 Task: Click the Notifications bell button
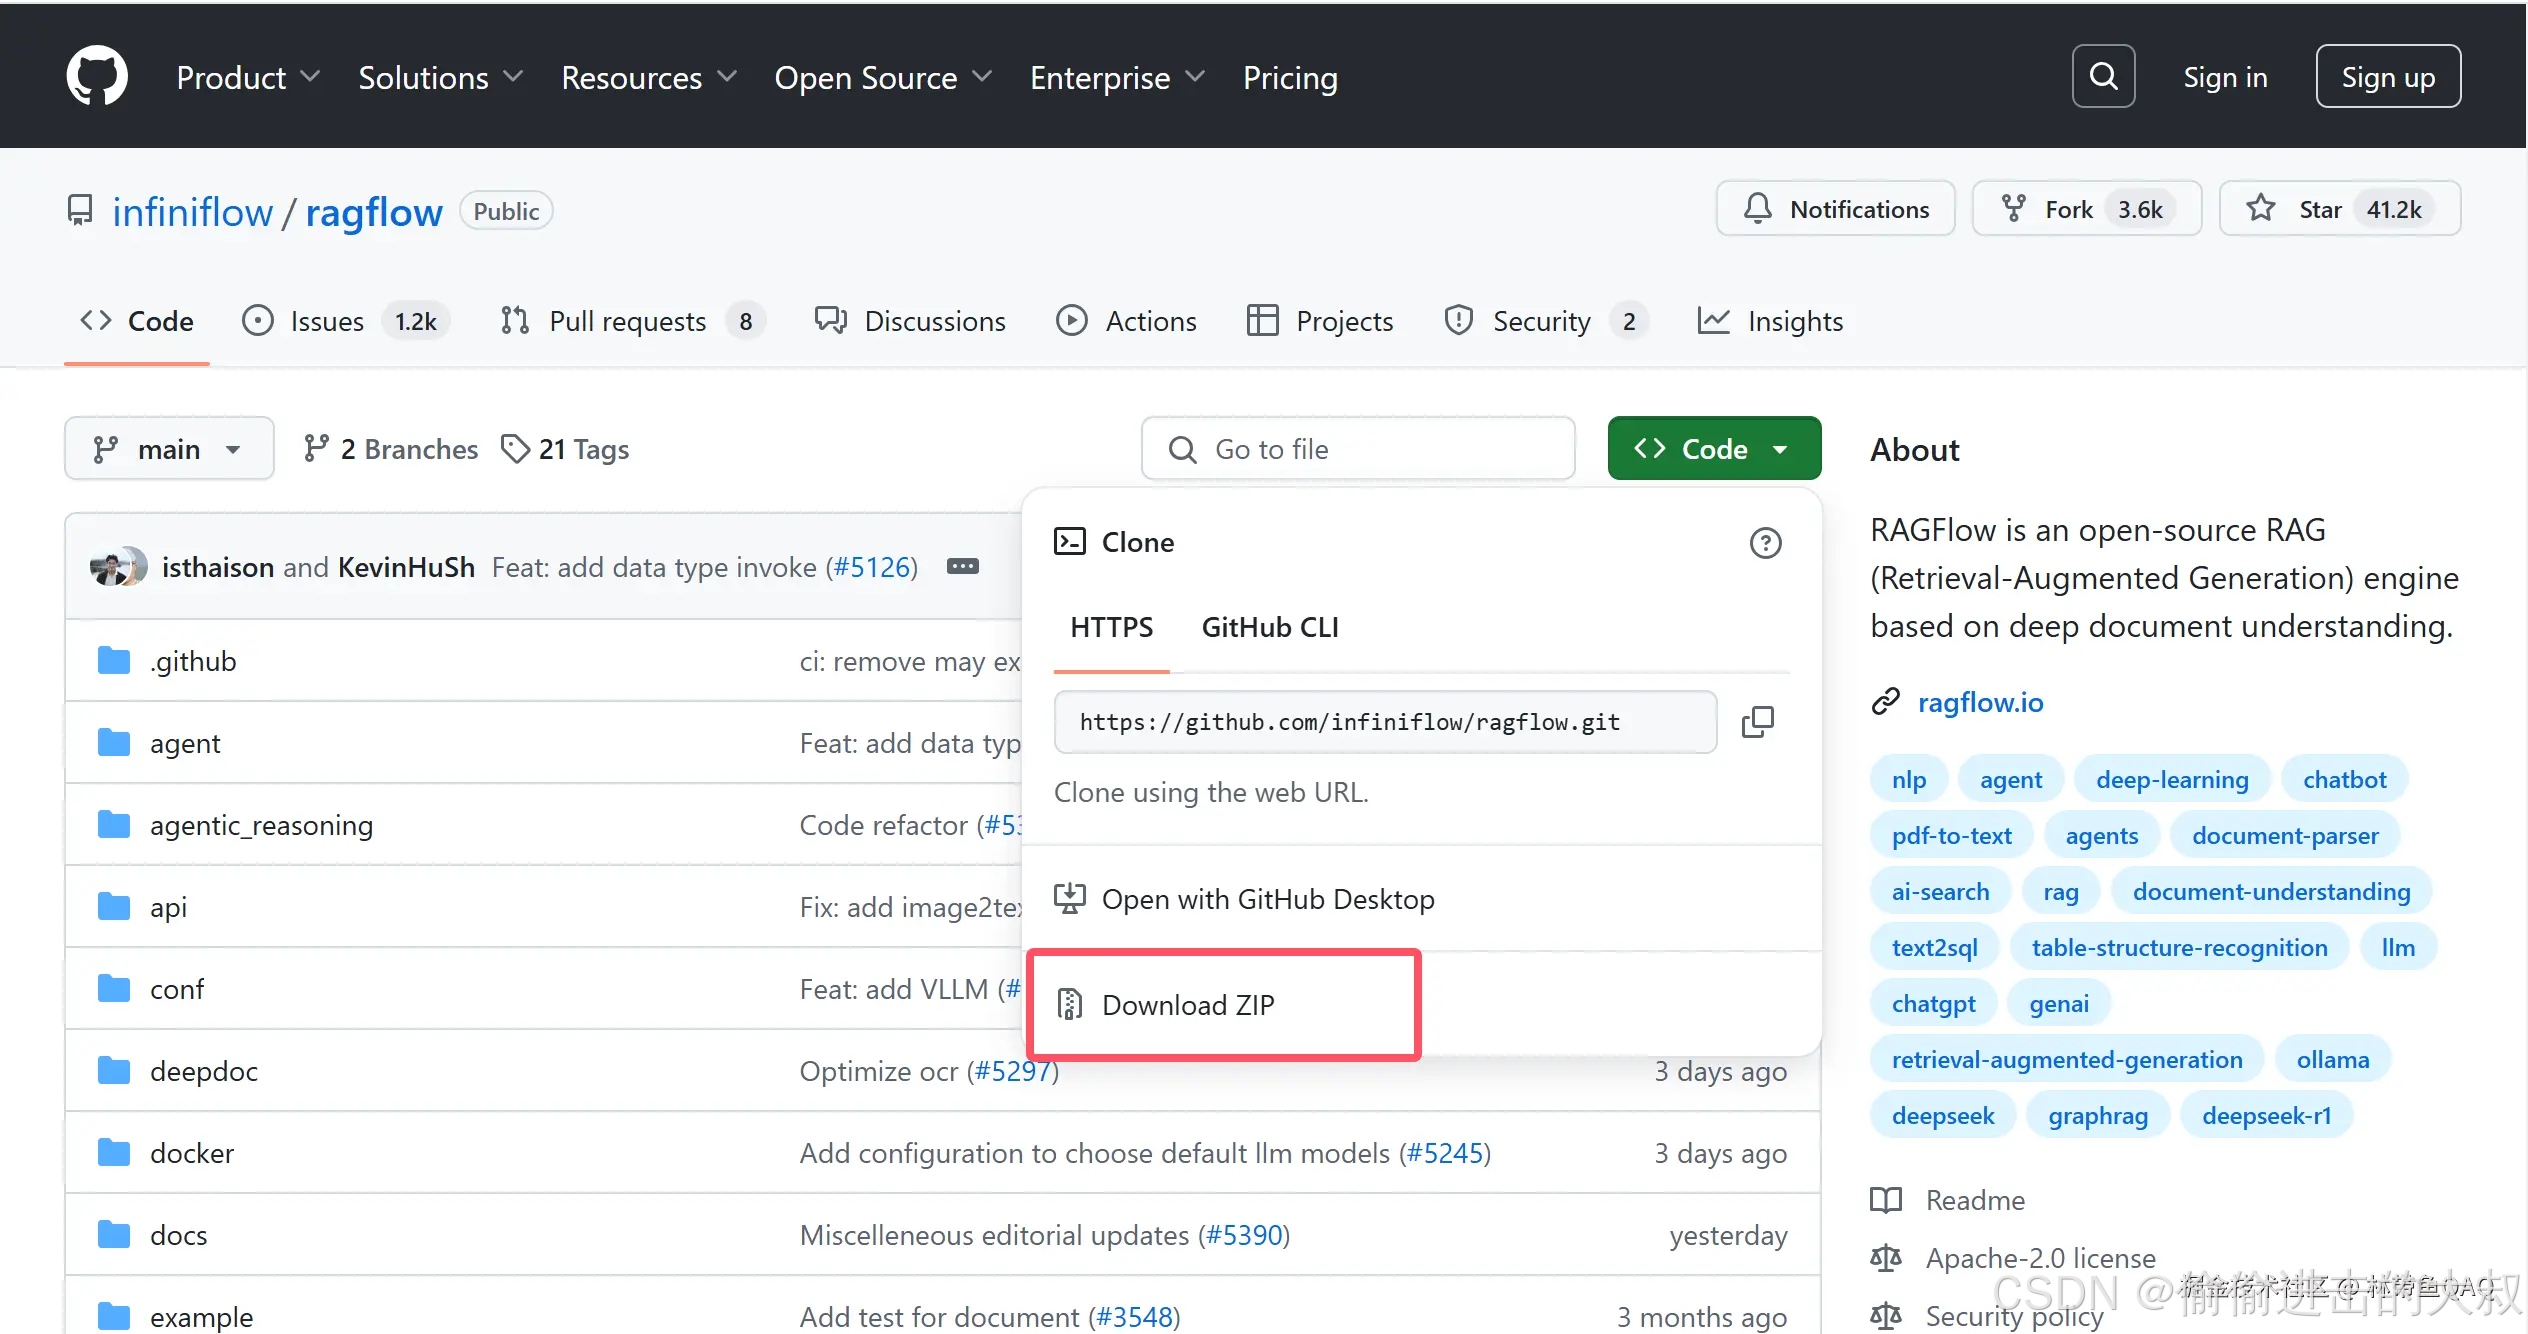(x=1836, y=209)
